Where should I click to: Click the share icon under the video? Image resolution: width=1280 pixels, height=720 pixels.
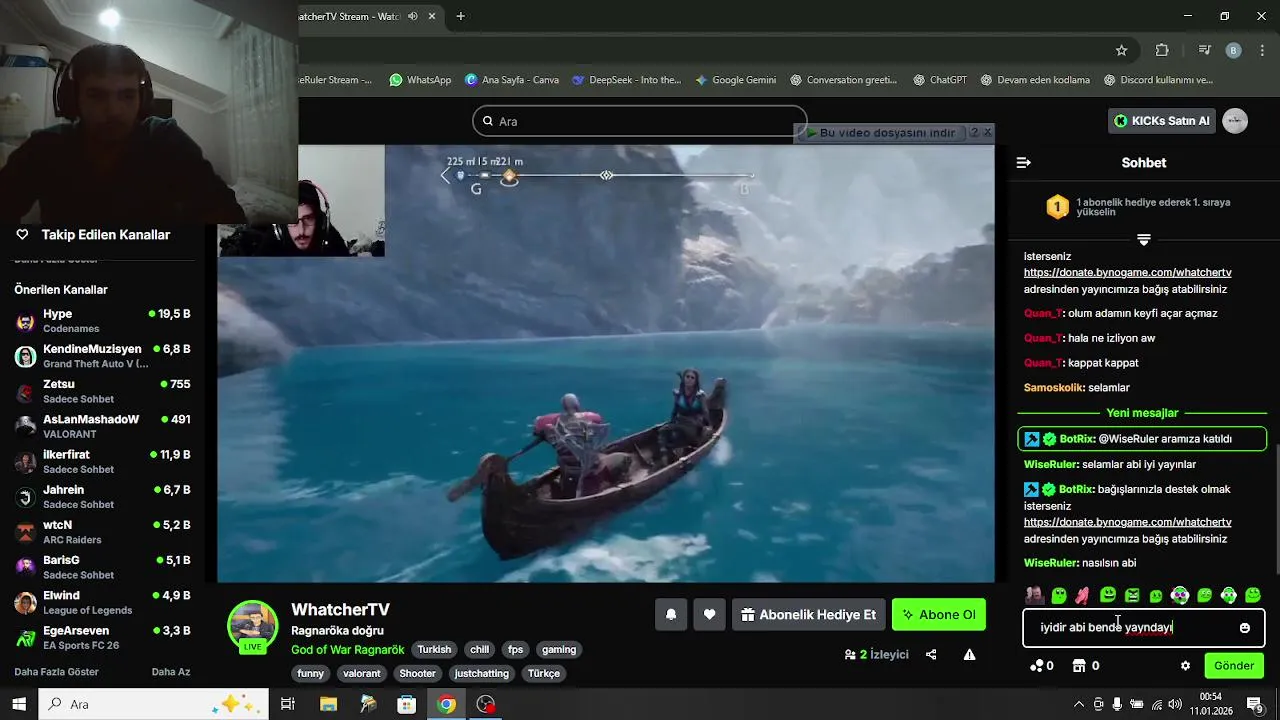pos(931,654)
